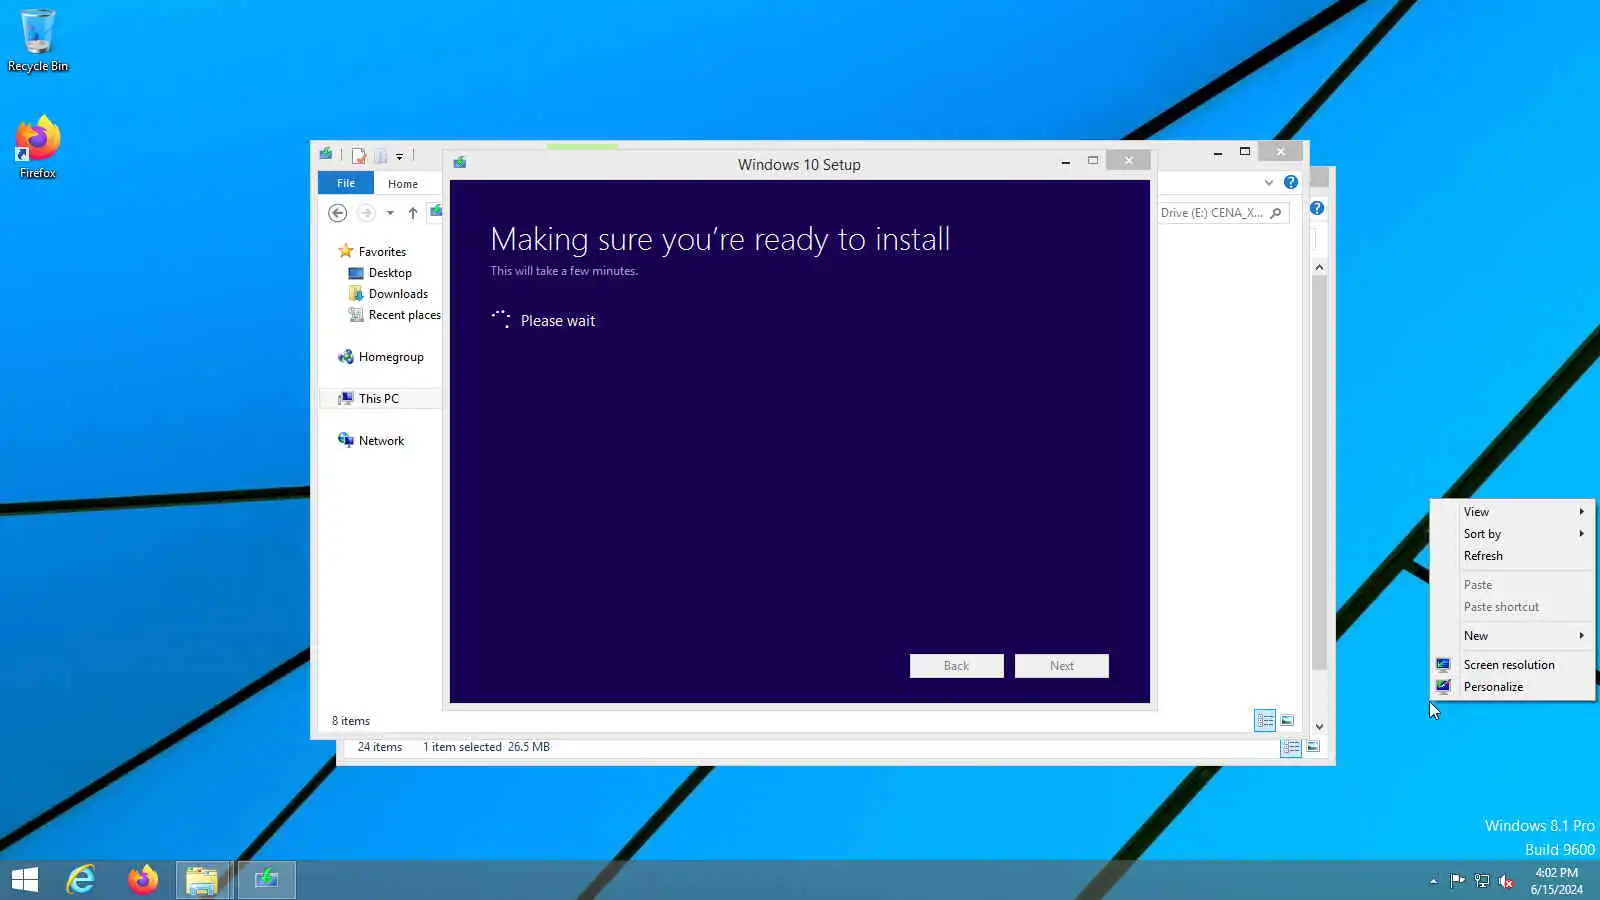Launch Firefox from the taskbar
The height and width of the screenshot is (900, 1600).
(142, 880)
